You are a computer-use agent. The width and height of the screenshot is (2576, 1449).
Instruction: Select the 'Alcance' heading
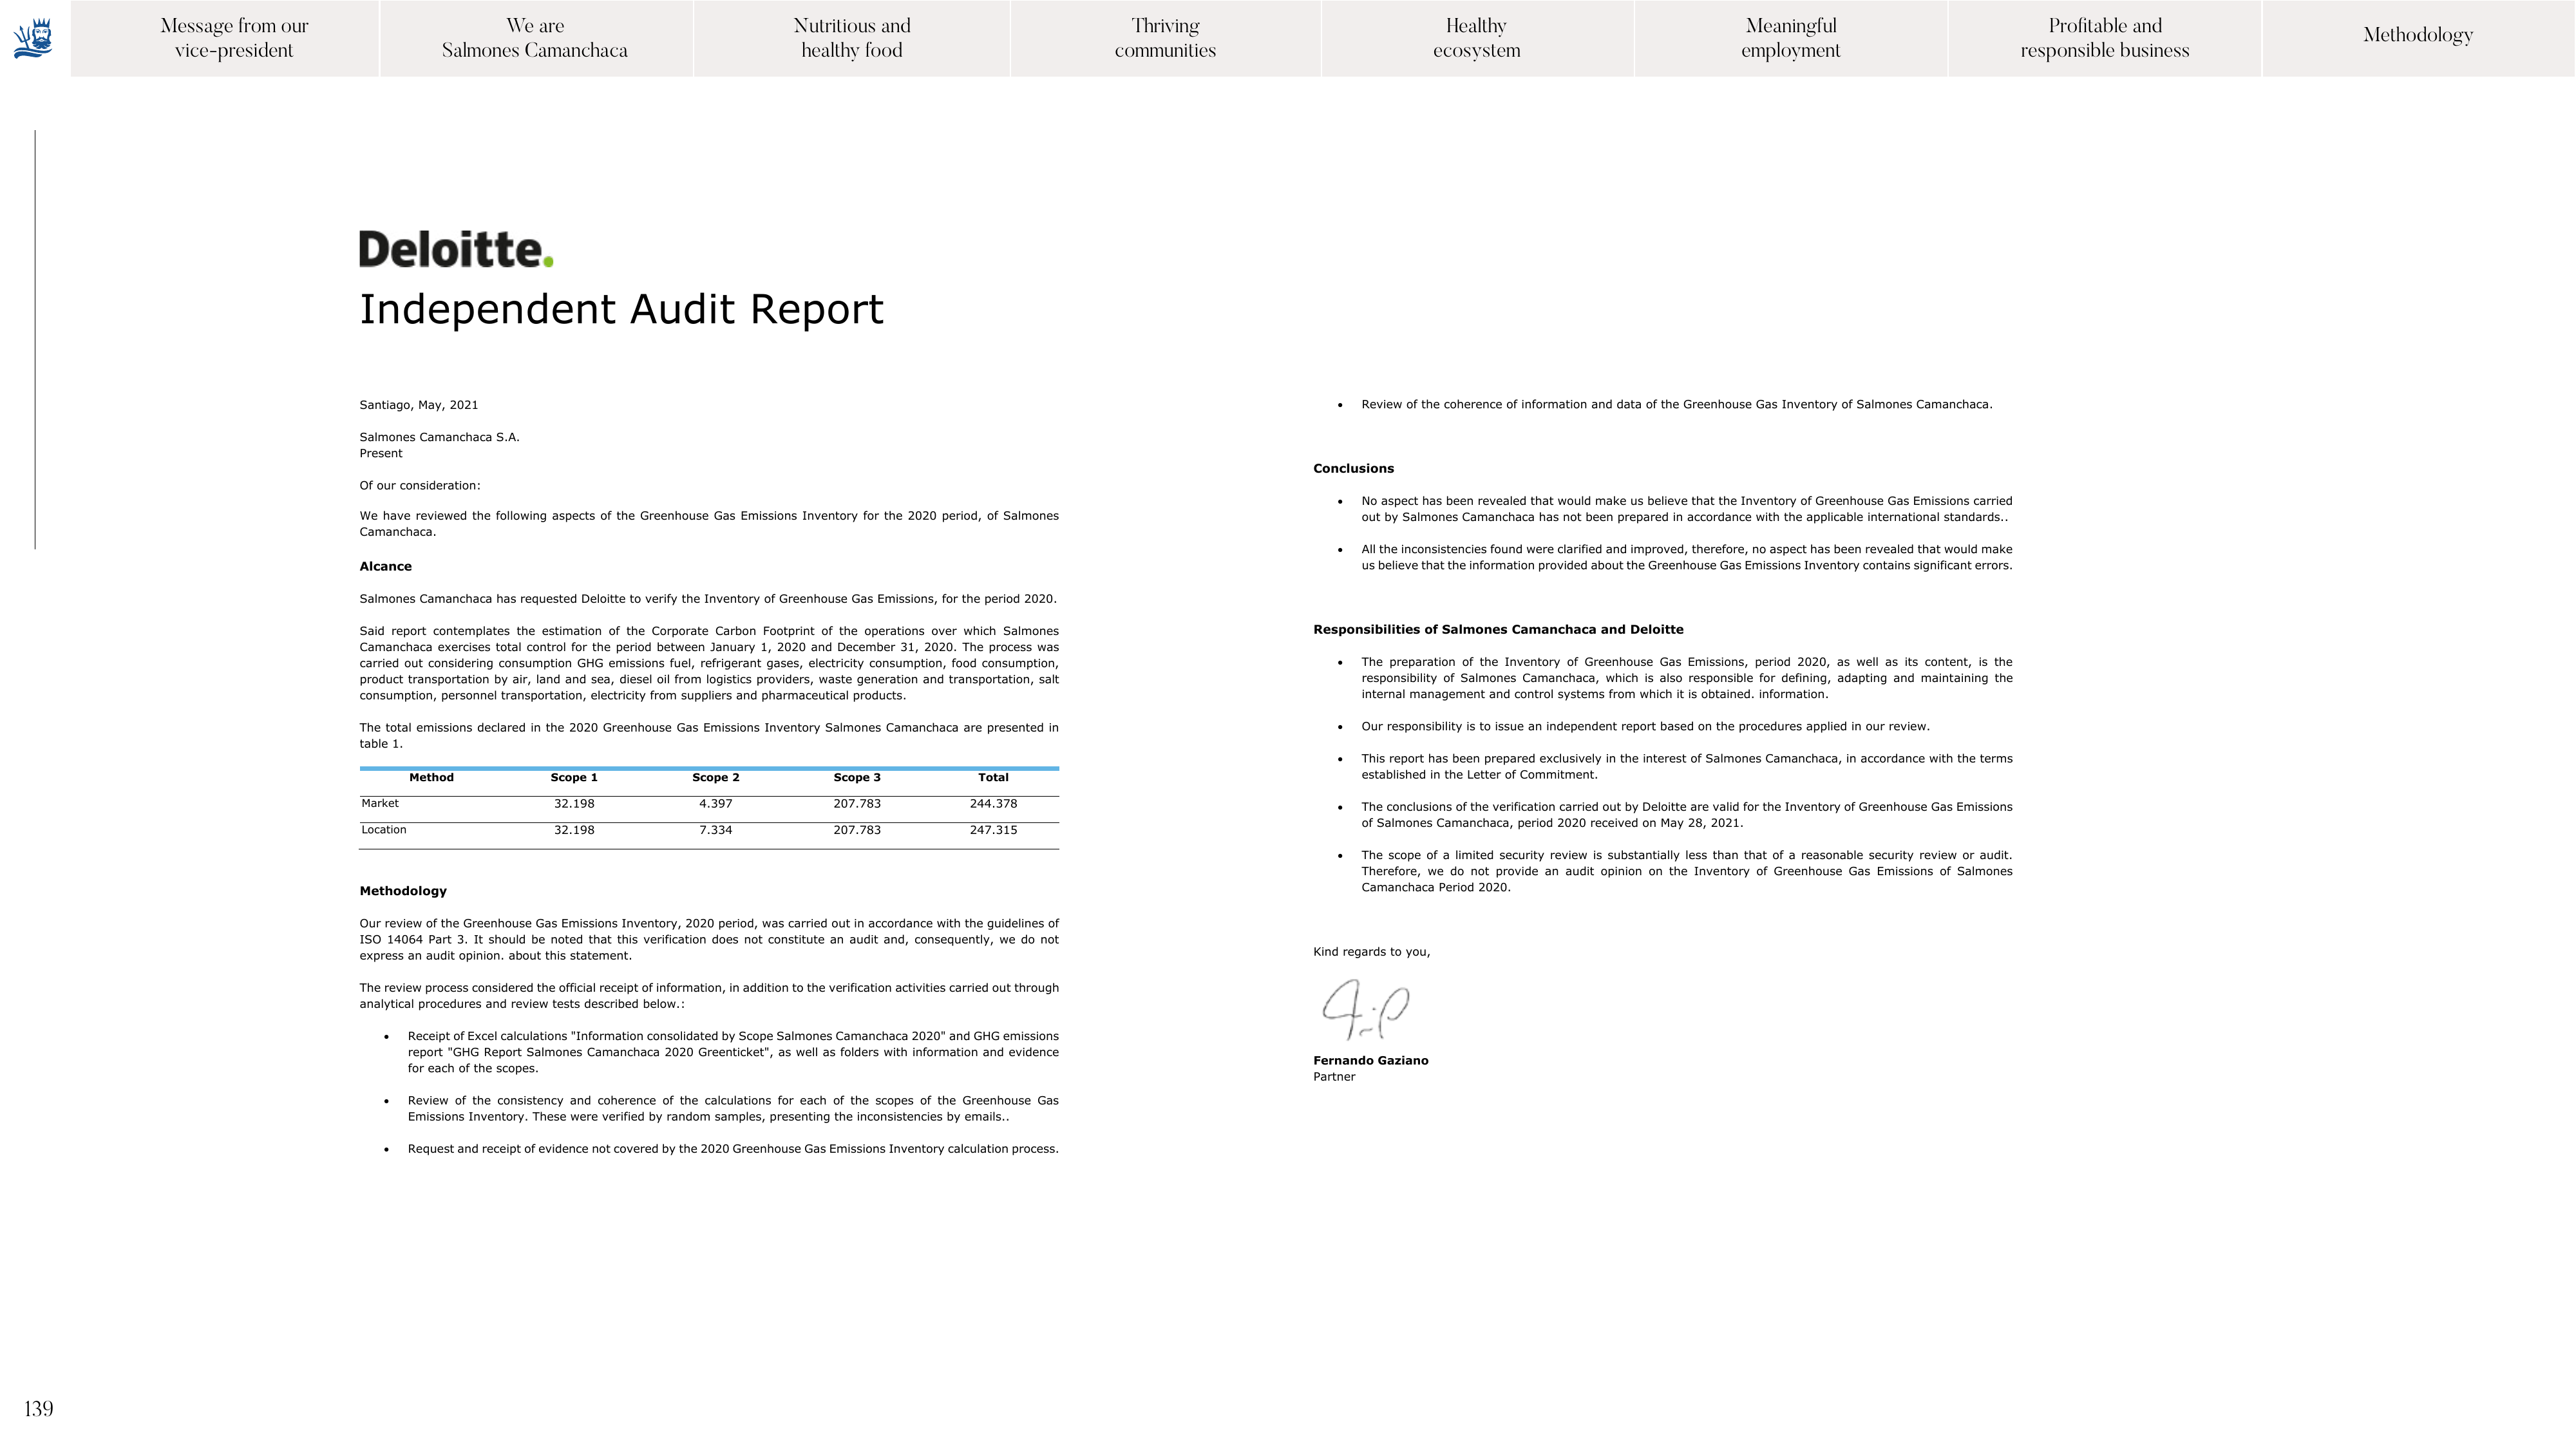[385, 566]
